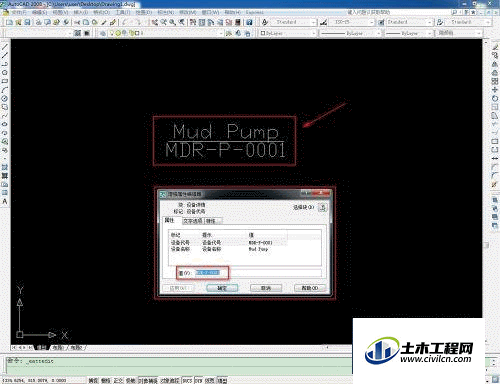The image size is (500, 384).
Task: Open the Dimension Style manager icon
Action: 323,22
